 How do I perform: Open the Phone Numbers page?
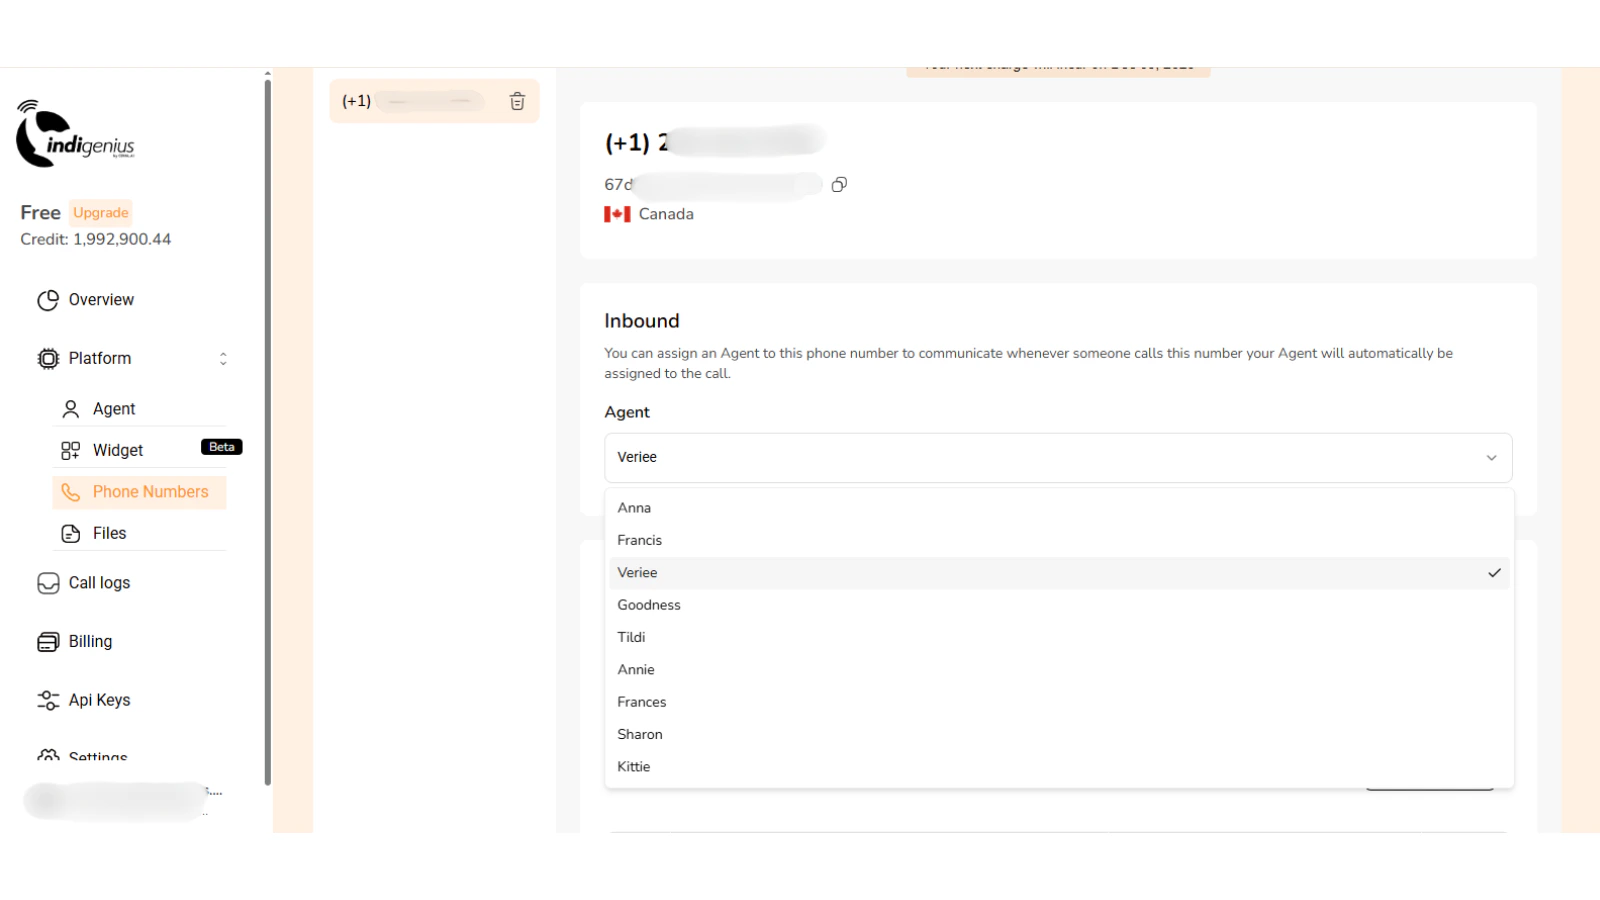pos(140,492)
